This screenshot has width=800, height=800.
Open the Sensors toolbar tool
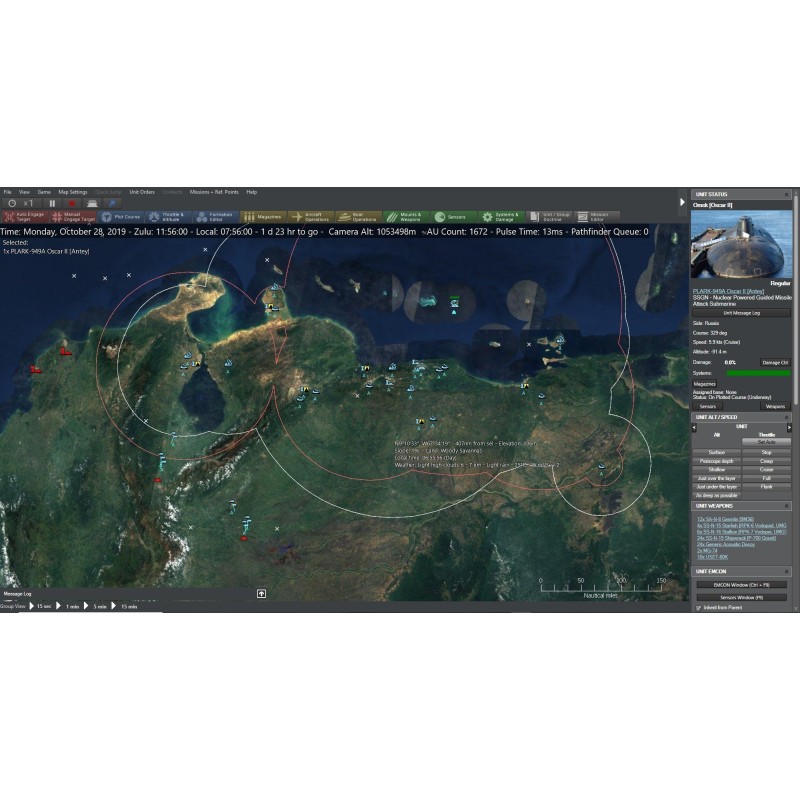pos(451,216)
